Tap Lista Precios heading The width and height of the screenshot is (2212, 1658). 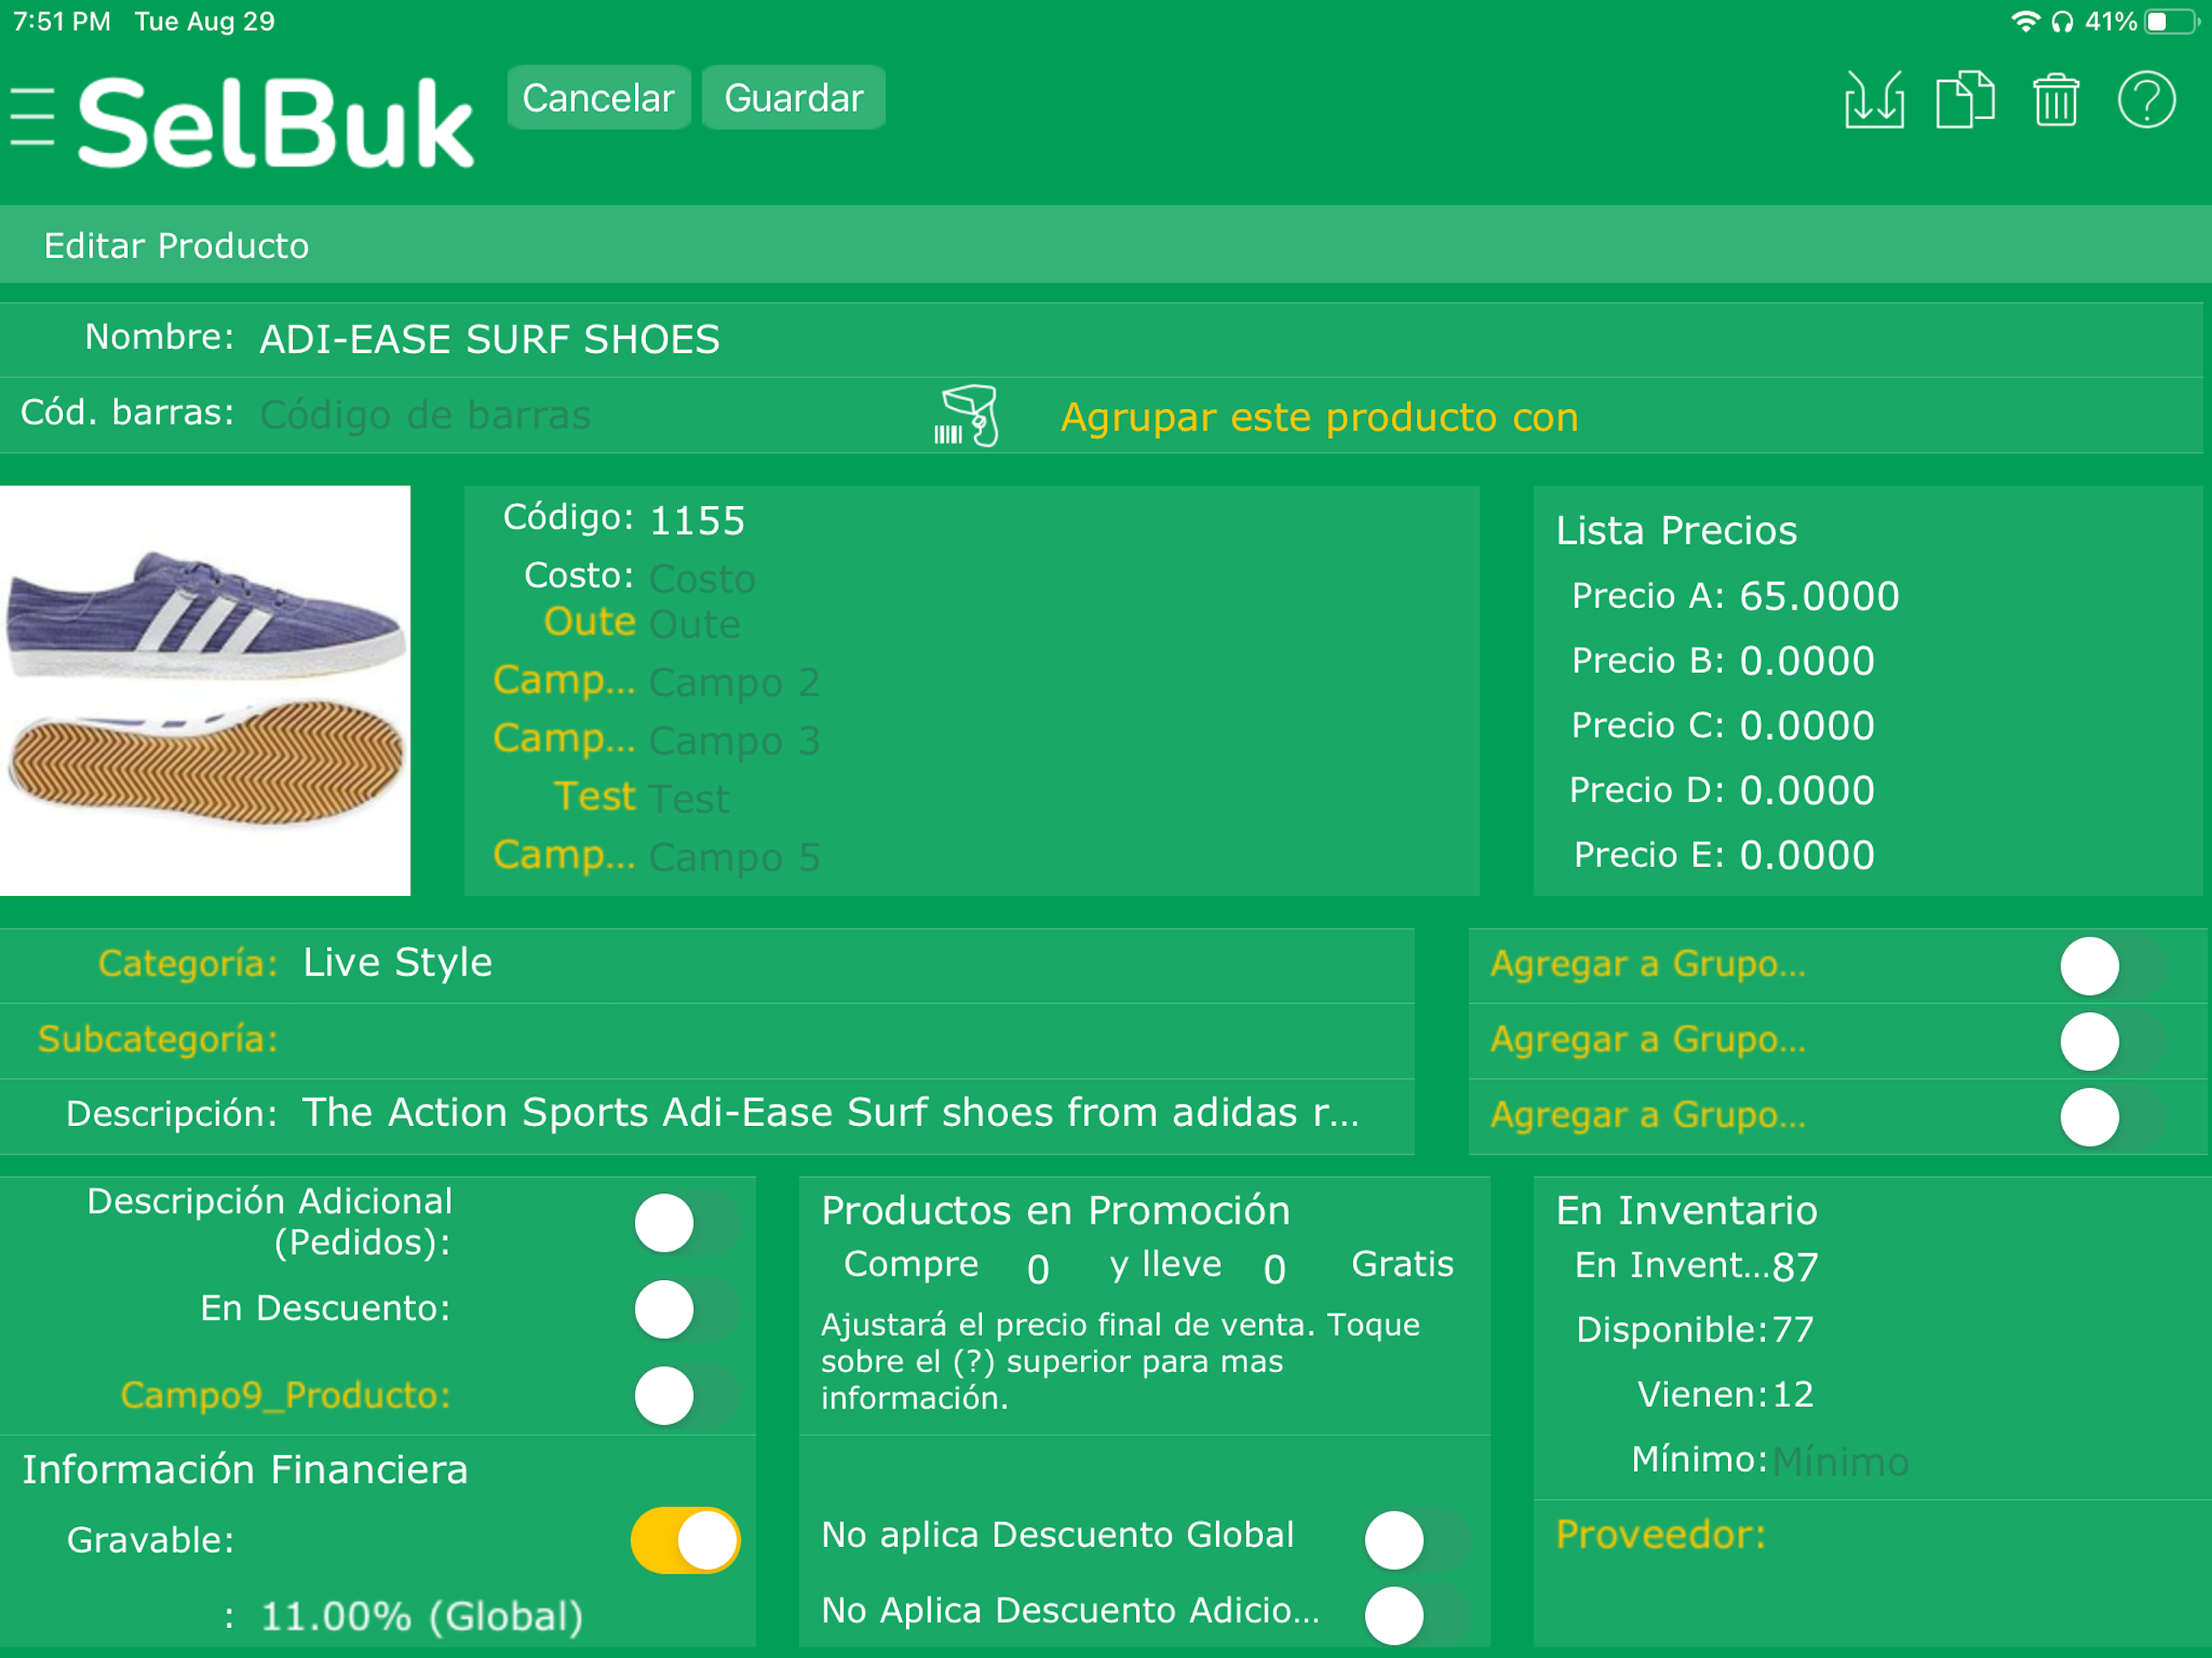coord(1676,531)
